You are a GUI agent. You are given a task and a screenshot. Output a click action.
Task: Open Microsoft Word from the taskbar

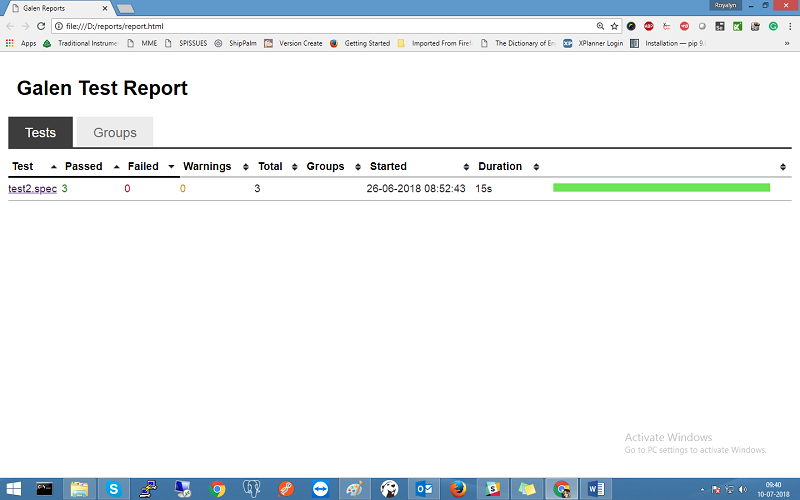597,489
